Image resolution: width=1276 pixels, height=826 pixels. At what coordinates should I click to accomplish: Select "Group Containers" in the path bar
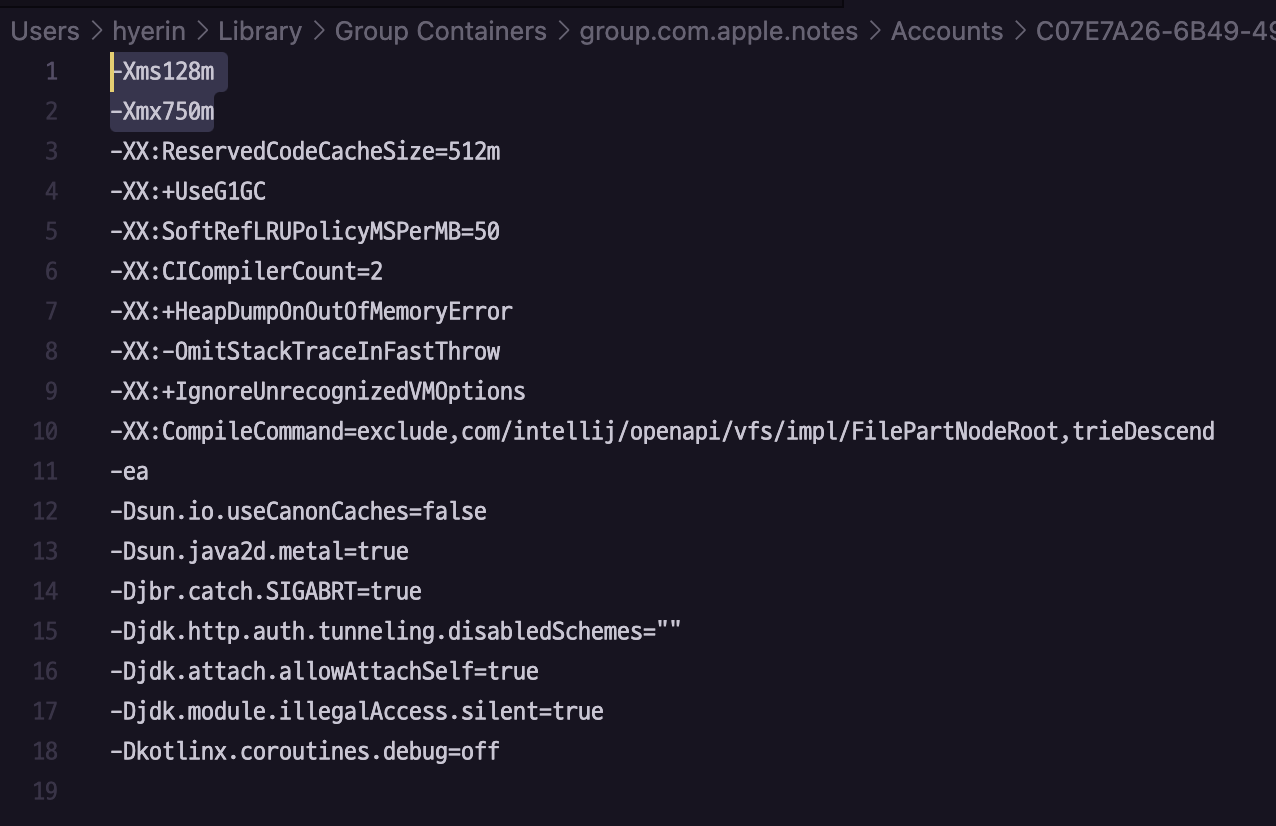[x=440, y=30]
